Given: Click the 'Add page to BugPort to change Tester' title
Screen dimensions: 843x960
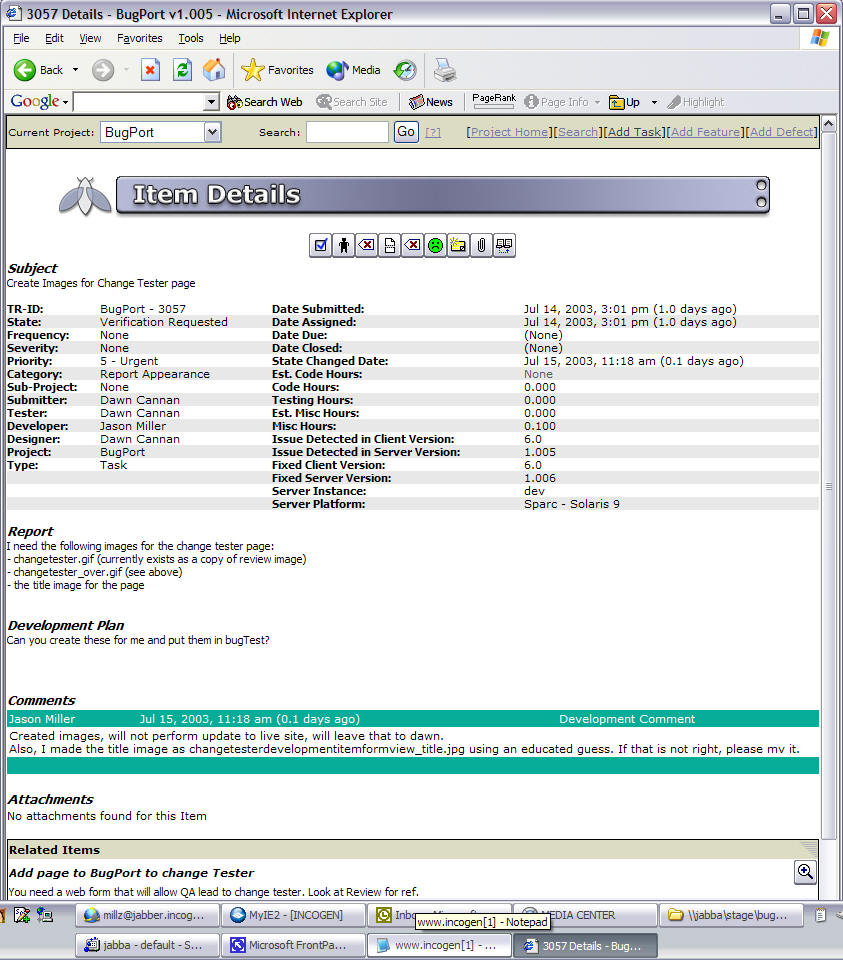Looking at the screenshot, I should click(x=131, y=873).
